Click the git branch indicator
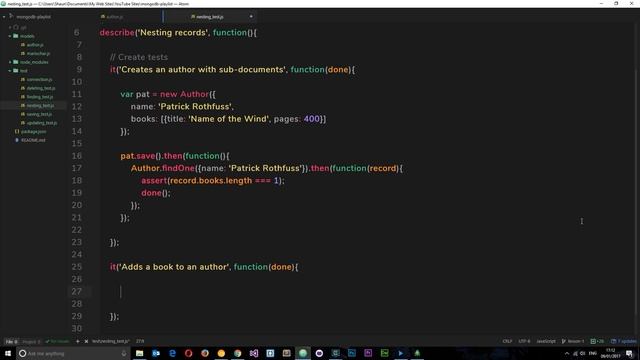Image resolution: width=640 pixels, height=360 pixels. pos(573,341)
